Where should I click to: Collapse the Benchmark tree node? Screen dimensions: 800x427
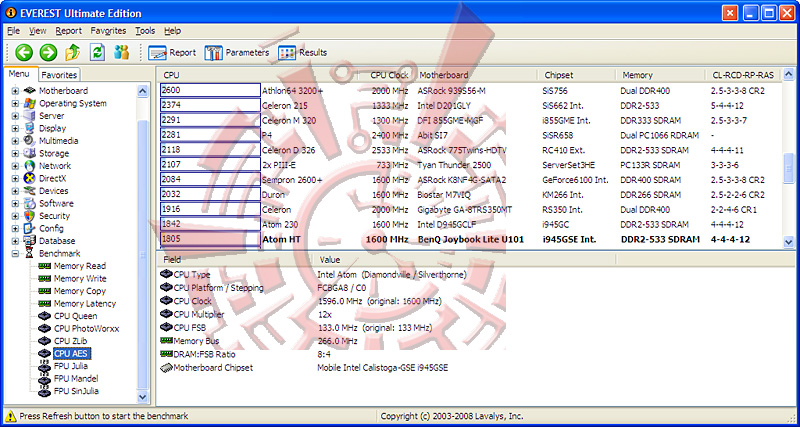pyautogui.click(x=15, y=254)
